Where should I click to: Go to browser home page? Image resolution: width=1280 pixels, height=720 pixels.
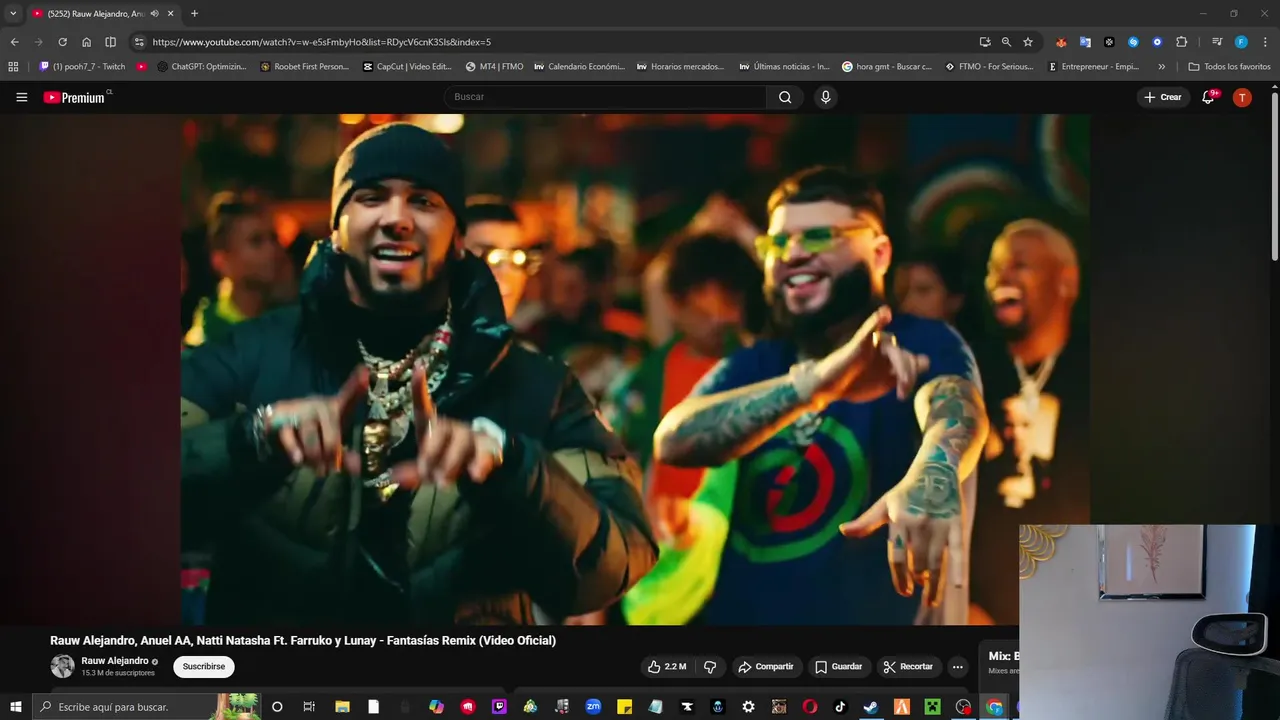point(86,42)
